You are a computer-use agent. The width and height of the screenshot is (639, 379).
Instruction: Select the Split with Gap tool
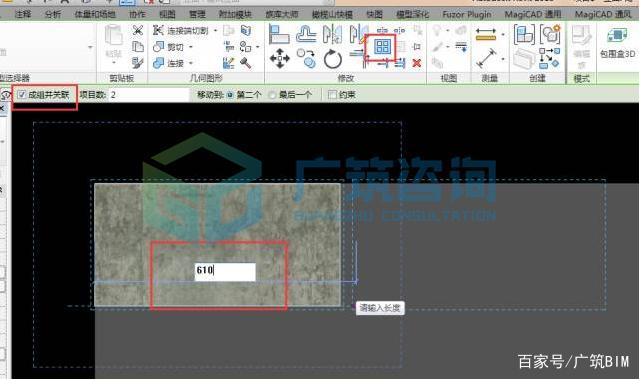click(399, 30)
